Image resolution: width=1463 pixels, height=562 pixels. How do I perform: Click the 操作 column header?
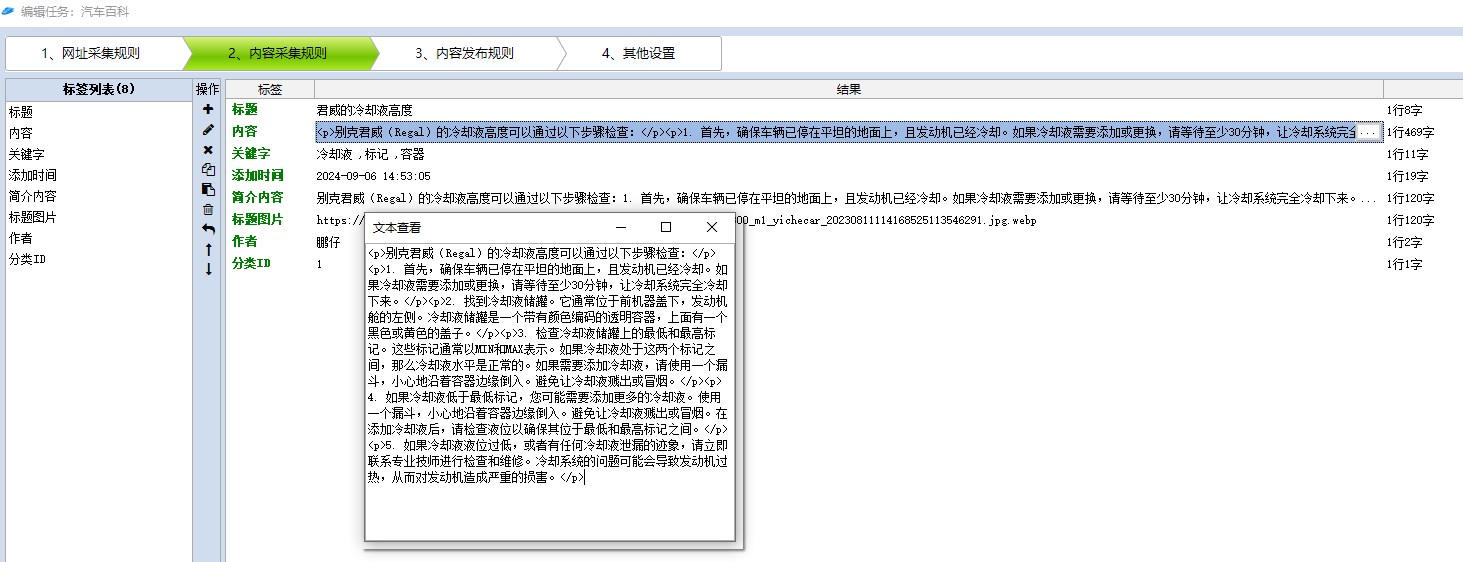(208, 89)
